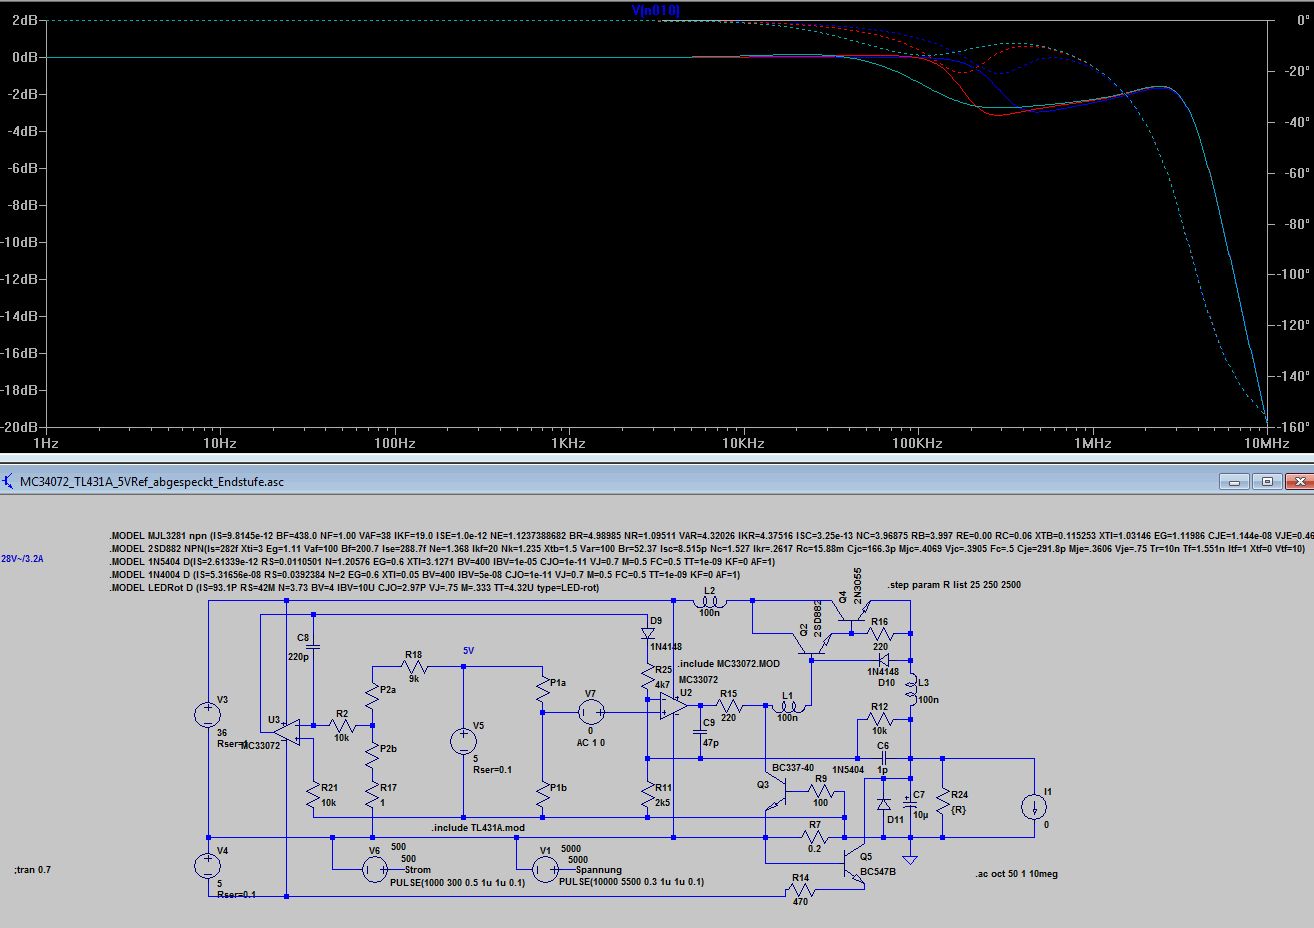Click the V7 AC voltage source symbol

point(591,712)
